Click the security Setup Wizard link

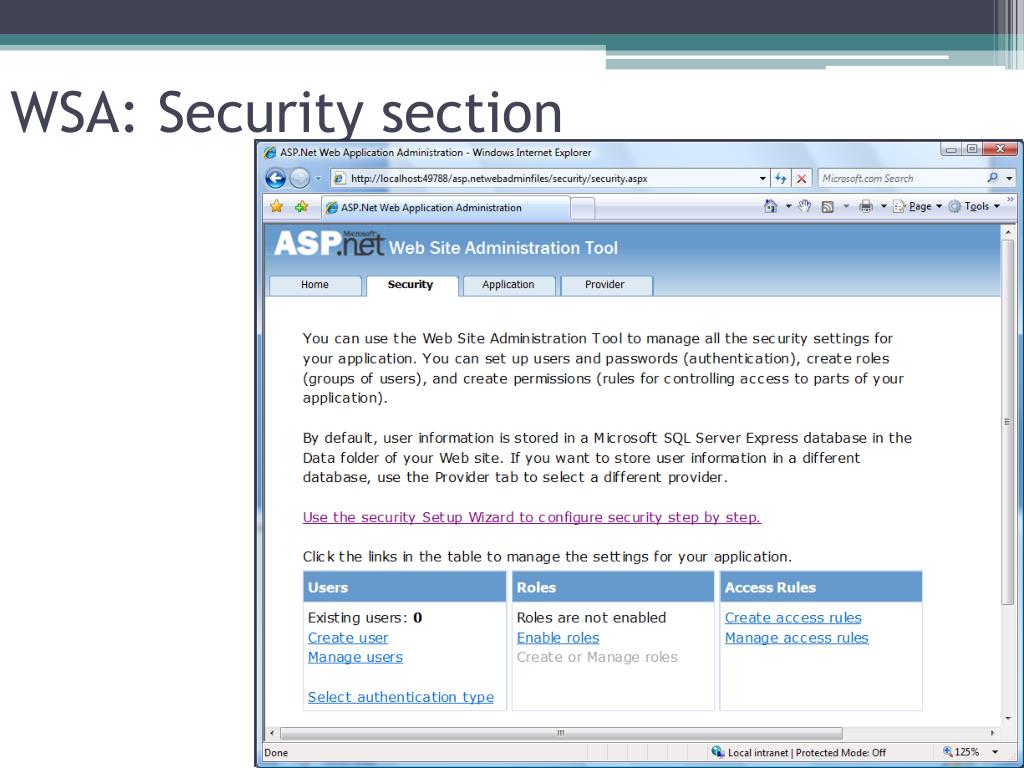(x=532, y=517)
